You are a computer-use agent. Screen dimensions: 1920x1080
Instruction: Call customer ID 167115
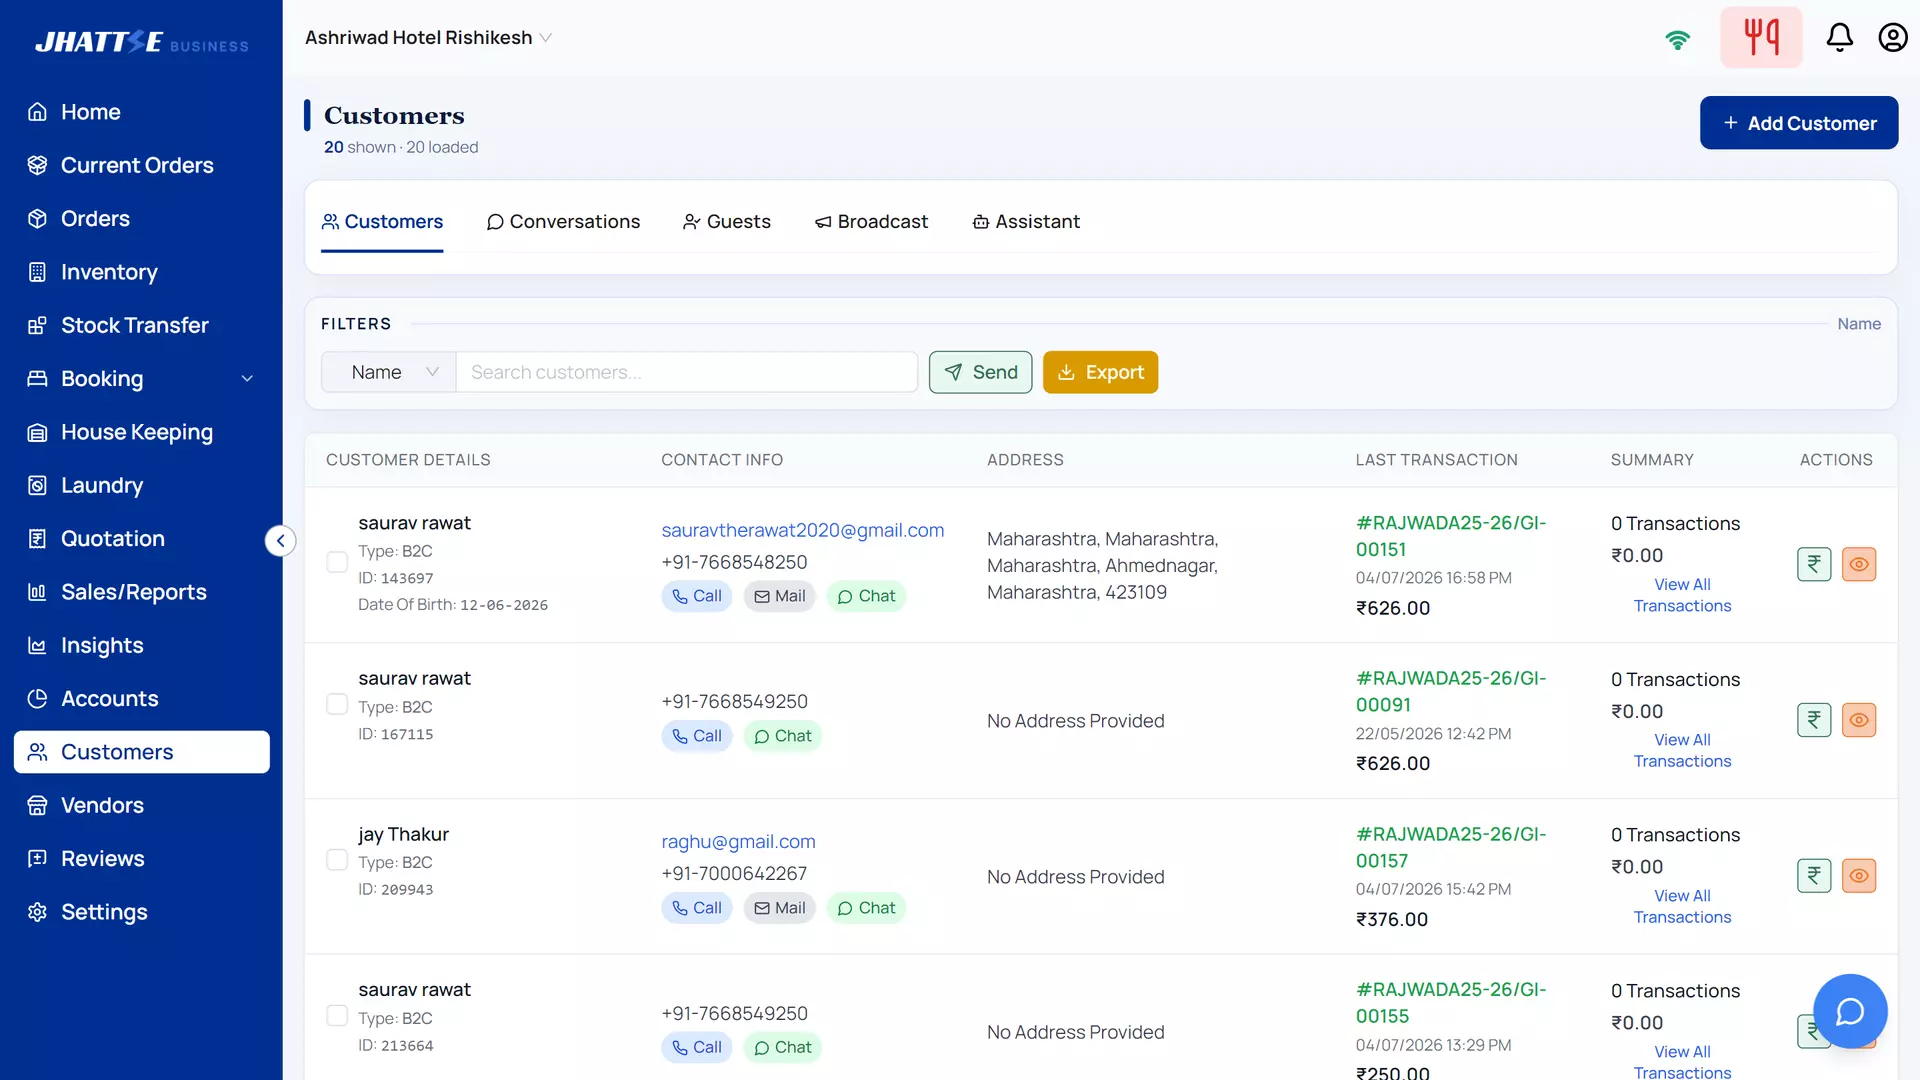(x=697, y=736)
